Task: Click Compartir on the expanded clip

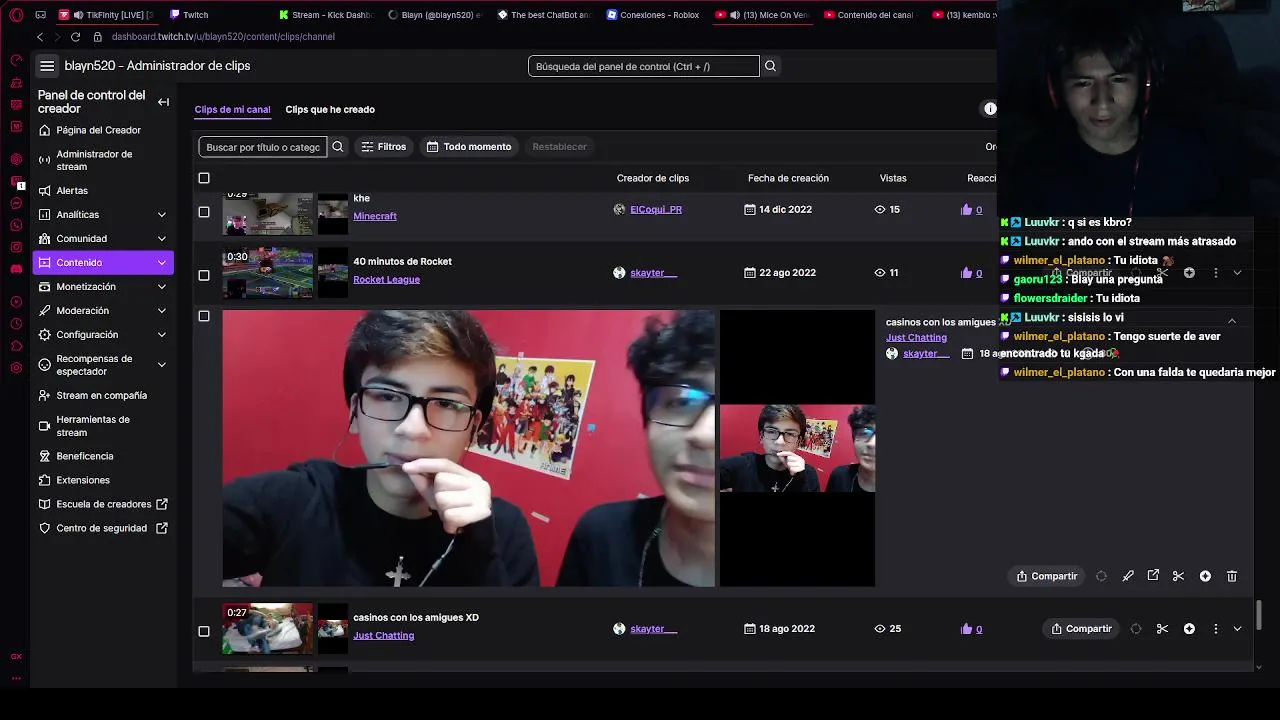Action: [x=1047, y=576]
